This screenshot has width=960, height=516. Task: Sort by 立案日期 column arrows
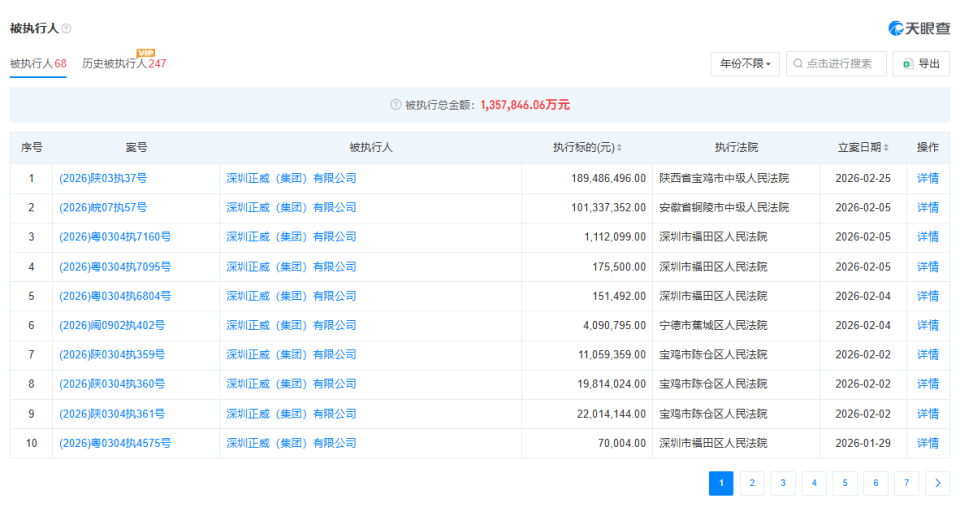click(x=886, y=148)
